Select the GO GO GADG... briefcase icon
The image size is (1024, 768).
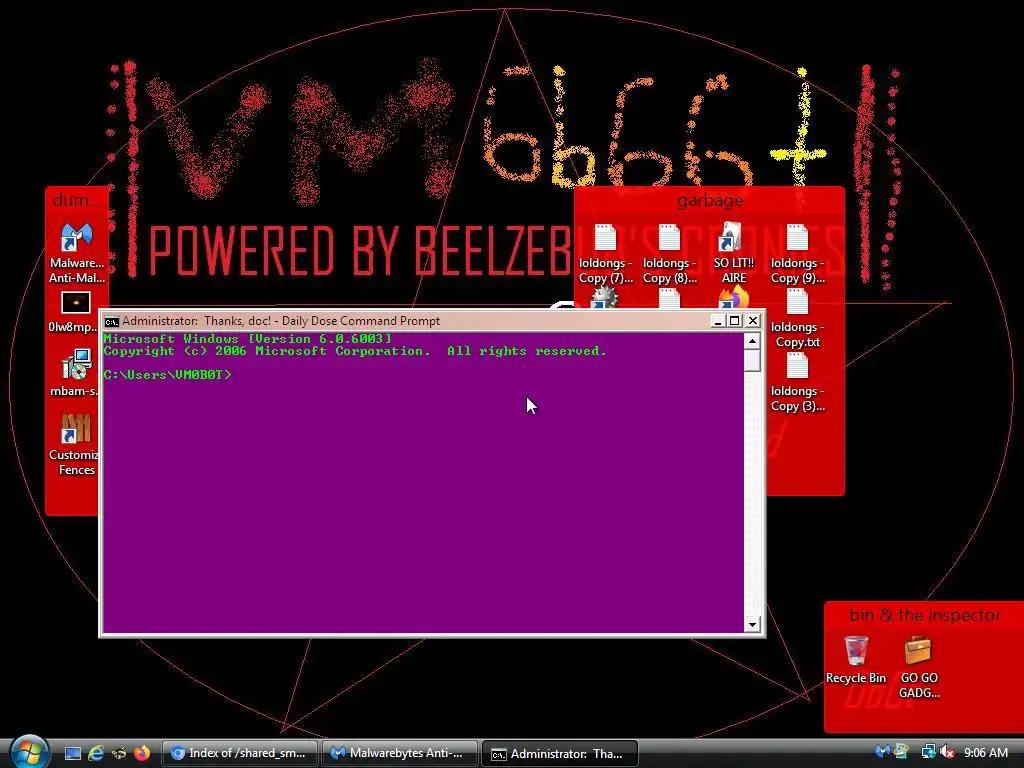coord(919,667)
